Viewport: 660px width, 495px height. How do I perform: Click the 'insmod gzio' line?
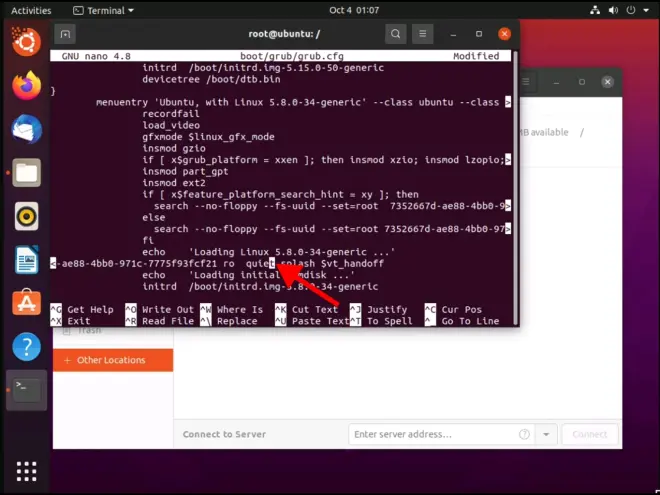174,148
